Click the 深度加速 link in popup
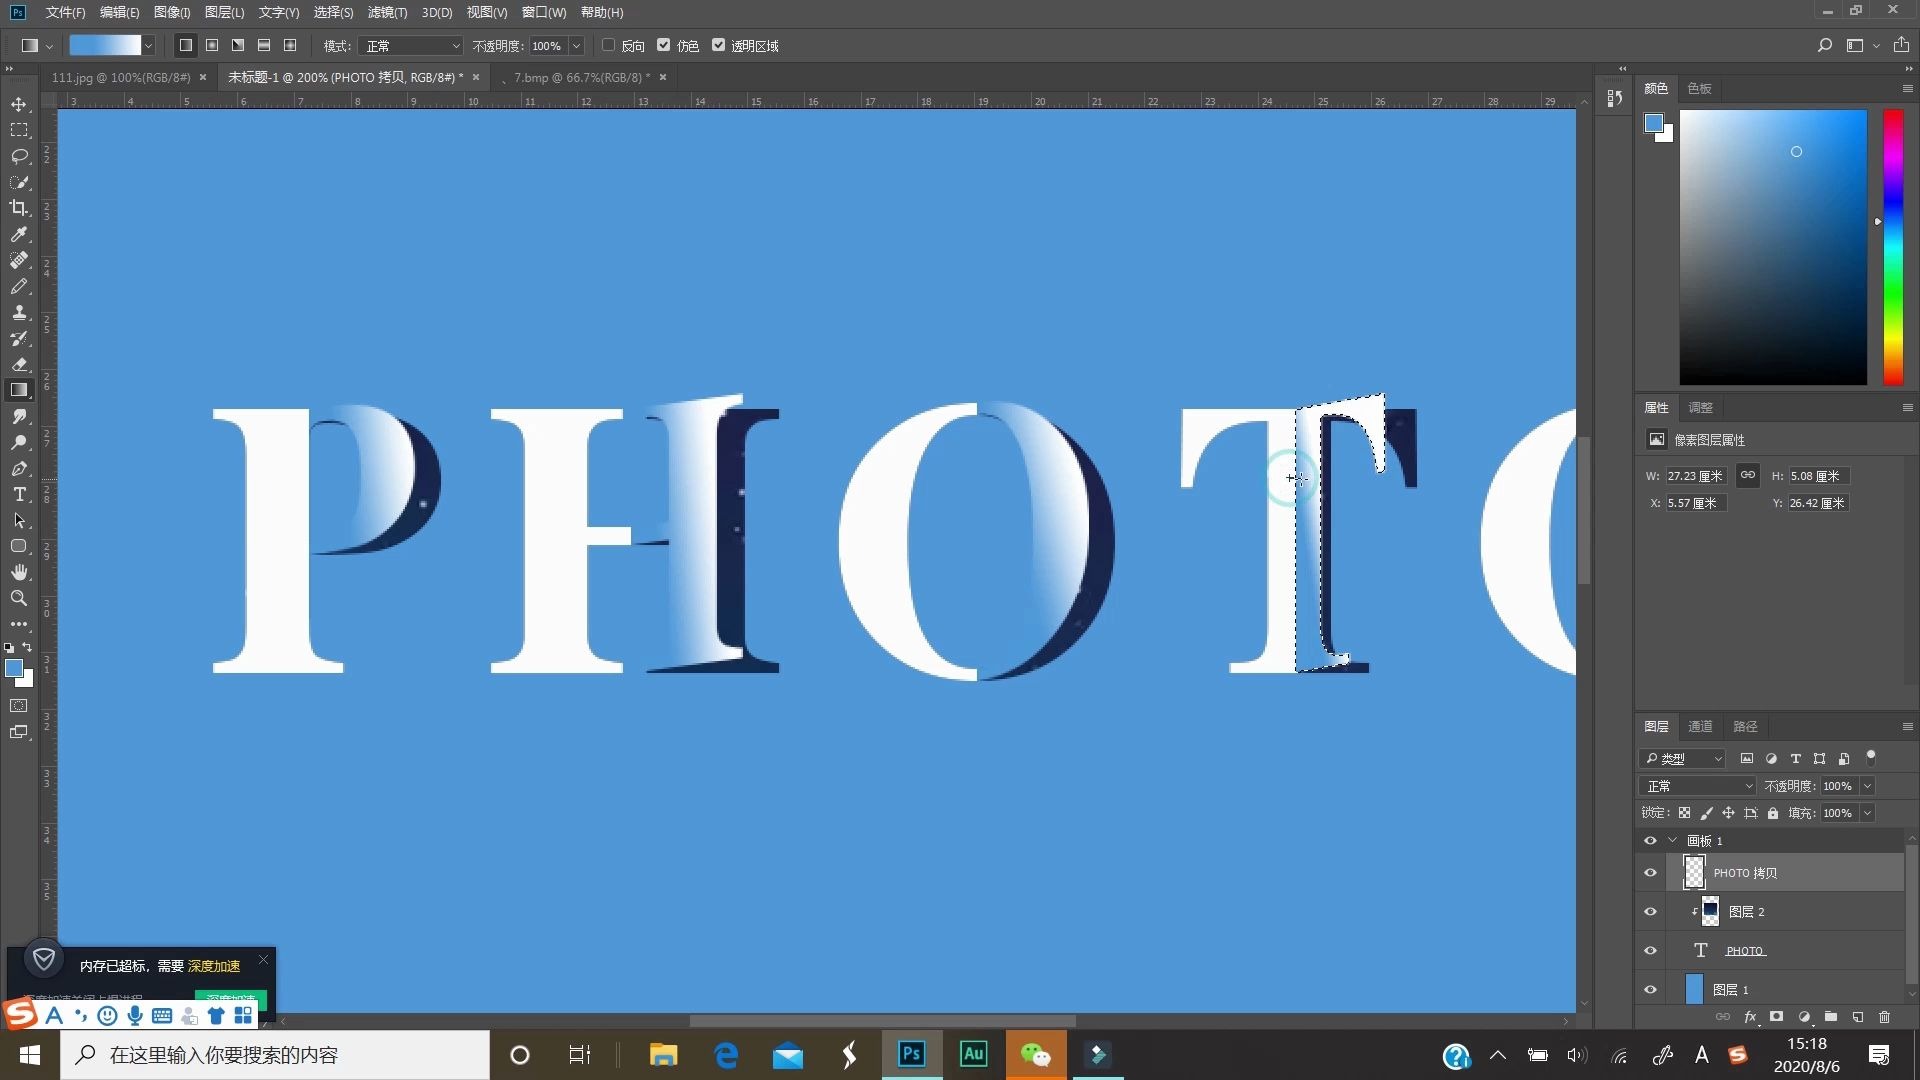 click(214, 966)
